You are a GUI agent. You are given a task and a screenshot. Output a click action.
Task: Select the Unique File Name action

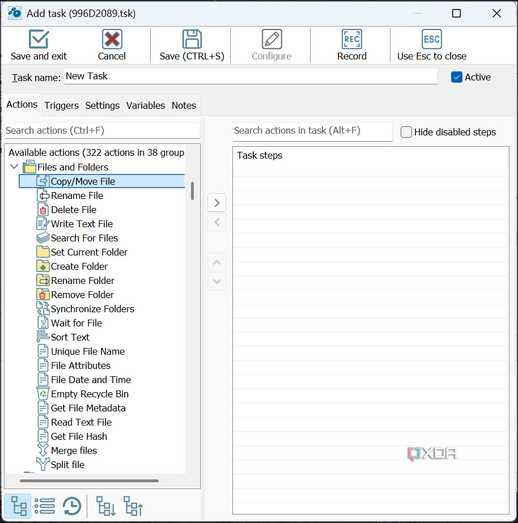pyautogui.click(x=88, y=351)
